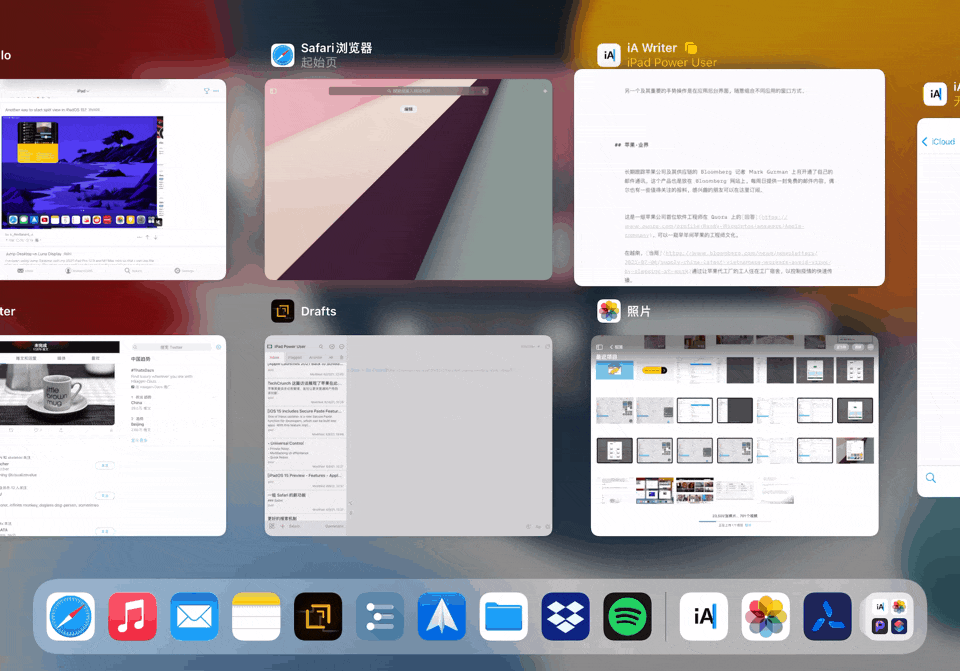Tap the '照片' title label above the Photos card
Image resolution: width=960 pixels, height=671 pixels.
coord(639,311)
